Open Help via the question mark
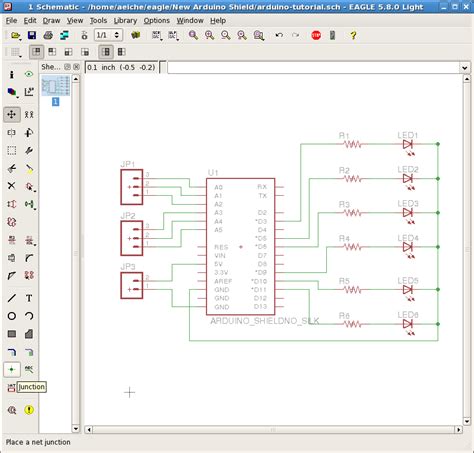The height and width of the screenshot is (453, 474). coord(353,35)
